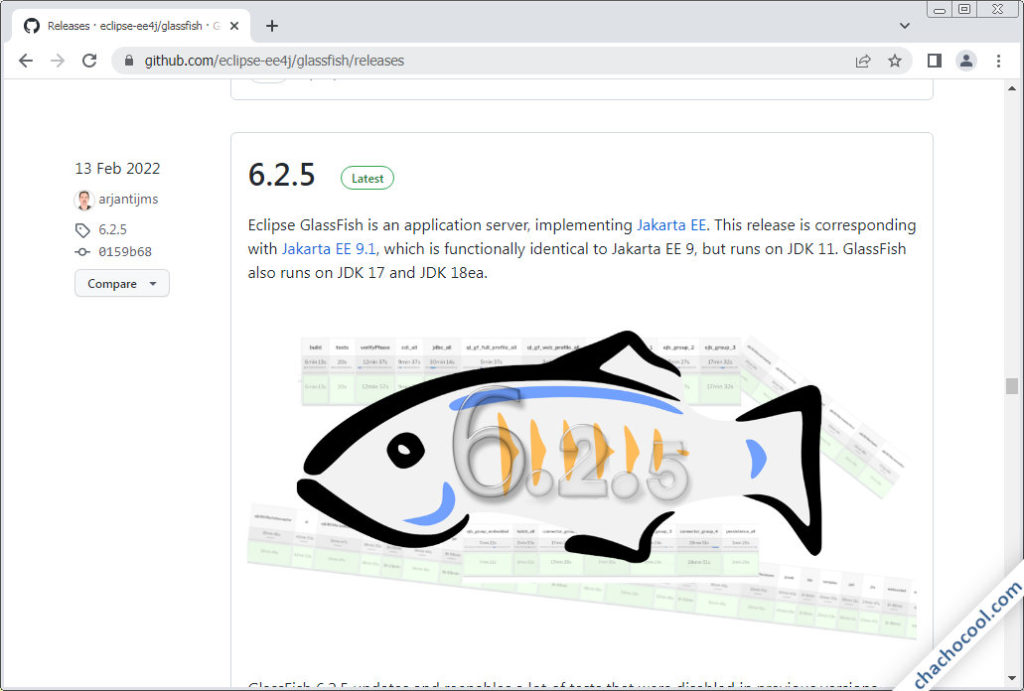Open the user profile icon
Viewport: 1024px width, 691px height.
[966, 61]
